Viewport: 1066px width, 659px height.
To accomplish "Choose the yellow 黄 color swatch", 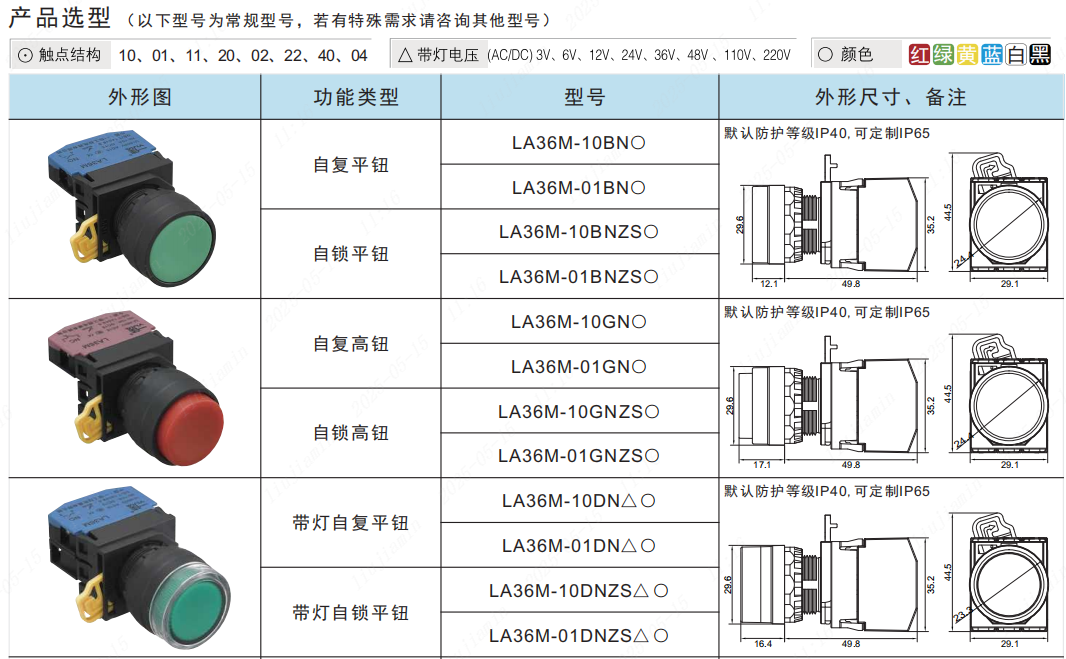I will pos(967,55).
